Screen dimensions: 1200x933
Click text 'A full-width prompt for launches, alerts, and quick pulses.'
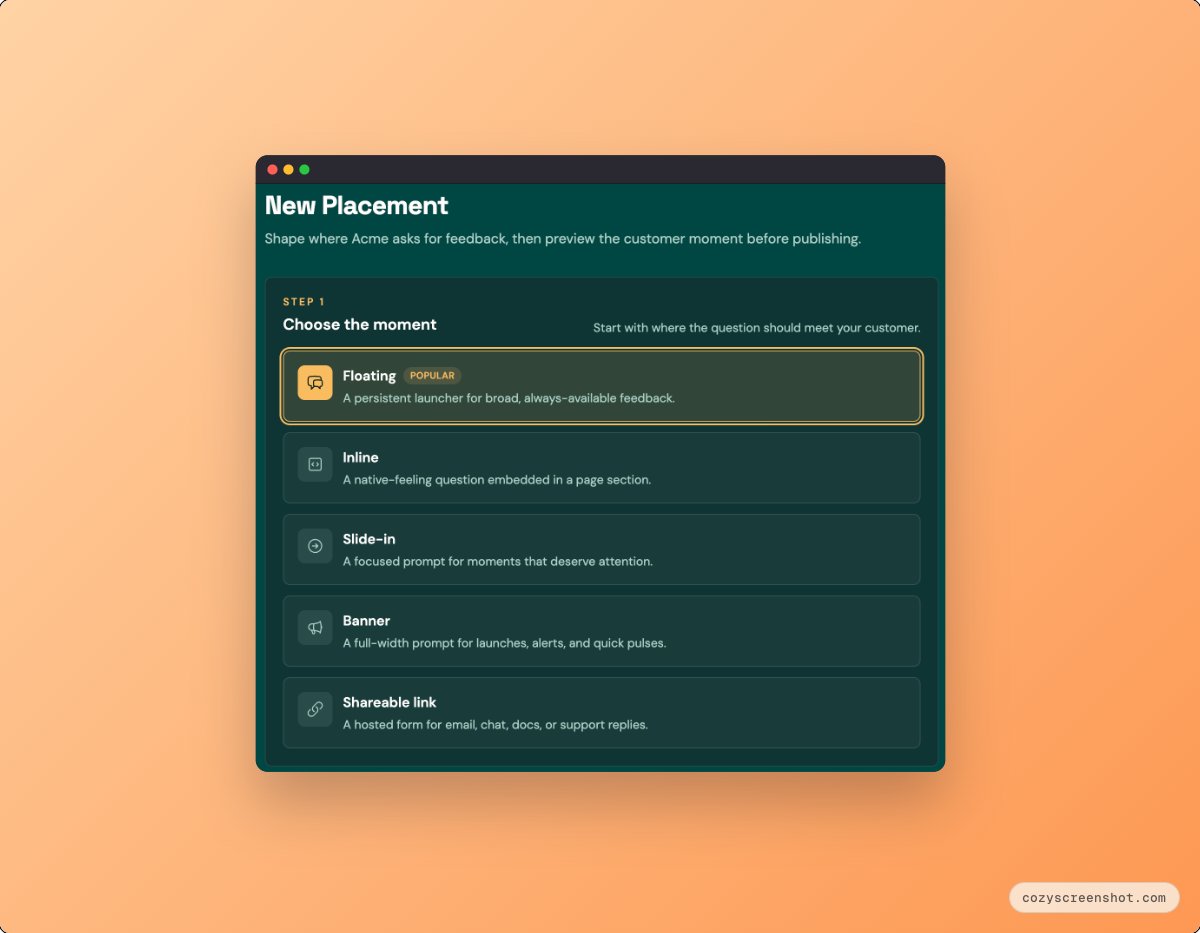(x=504, y=643)
